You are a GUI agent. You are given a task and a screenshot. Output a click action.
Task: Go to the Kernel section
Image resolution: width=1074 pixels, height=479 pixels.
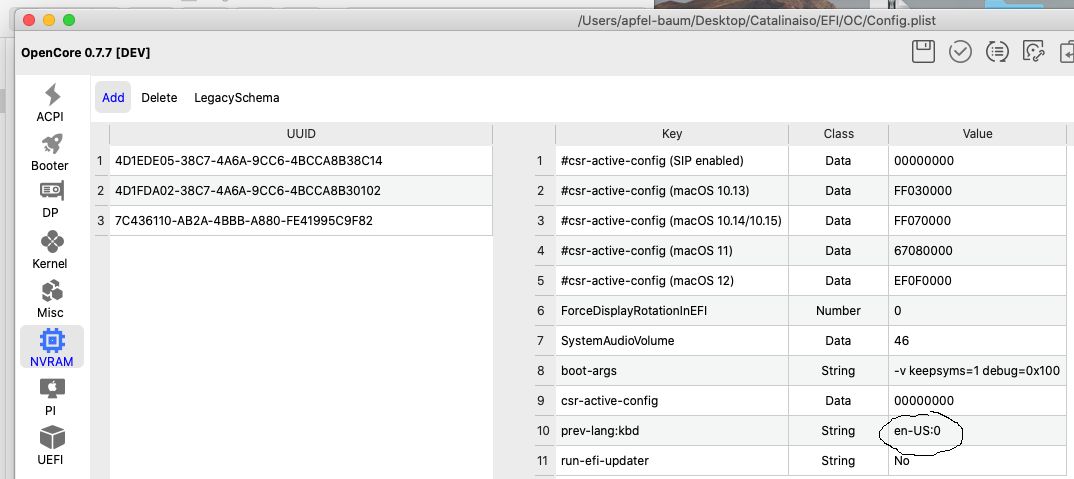pos(50,250)
